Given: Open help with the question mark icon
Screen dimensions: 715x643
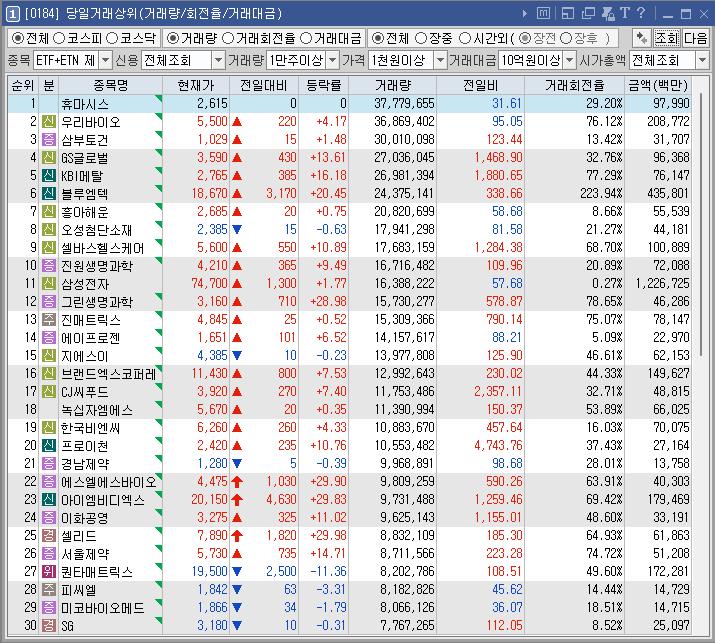Looking at the screenshot, I should coord(641,13).
